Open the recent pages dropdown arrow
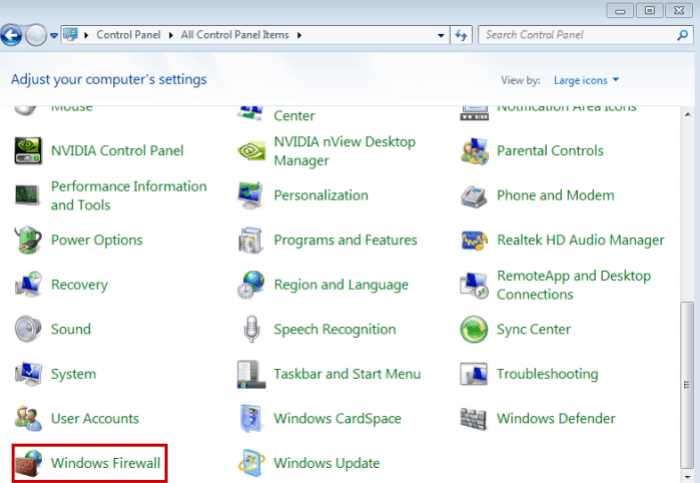Viewport: 700px width, 483px height. pyautogui.click(x=54, y=35)
